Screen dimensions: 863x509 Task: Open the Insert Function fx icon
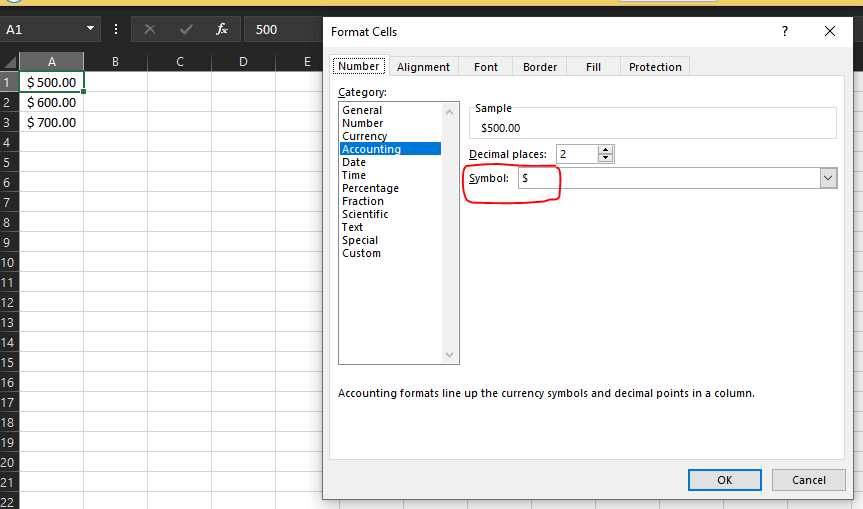pyautogui.click(x=222, y=29)
